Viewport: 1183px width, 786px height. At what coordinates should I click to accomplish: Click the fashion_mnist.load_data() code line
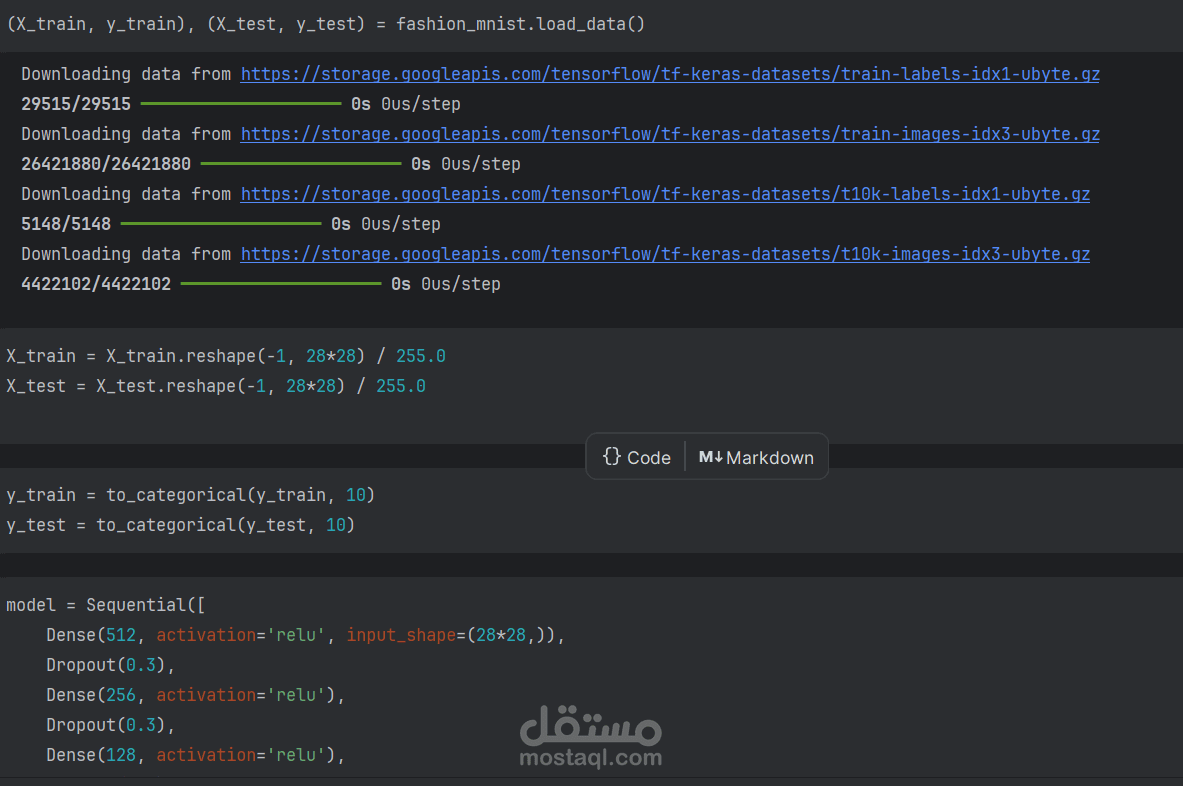(x=326, y=24)
